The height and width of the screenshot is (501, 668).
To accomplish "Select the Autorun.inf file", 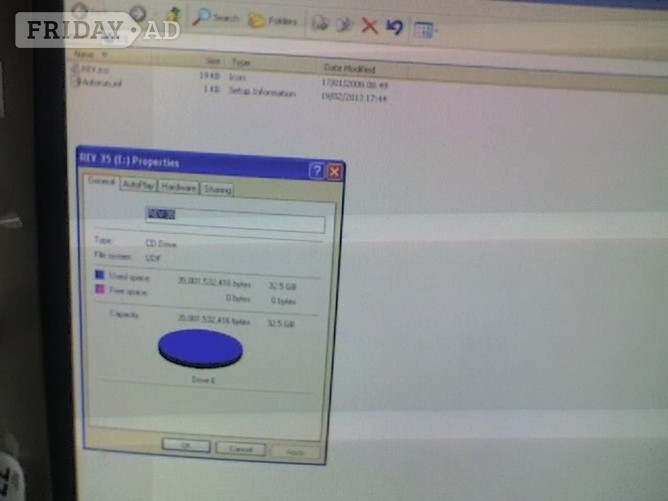I will (101, 82).
